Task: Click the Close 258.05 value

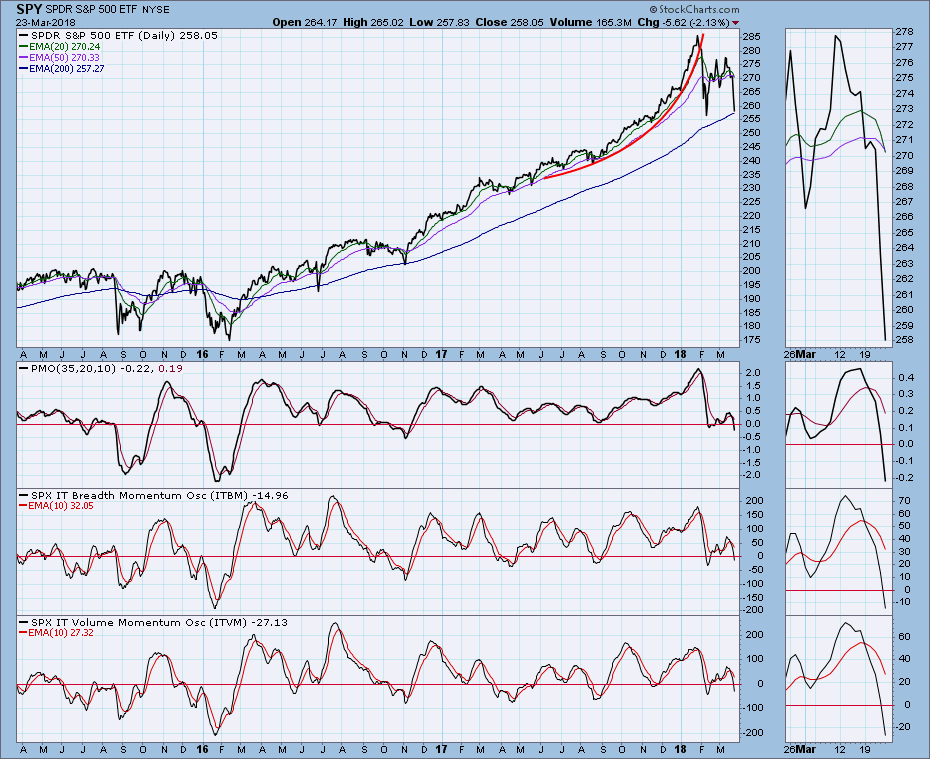Action: coord(509,23)
